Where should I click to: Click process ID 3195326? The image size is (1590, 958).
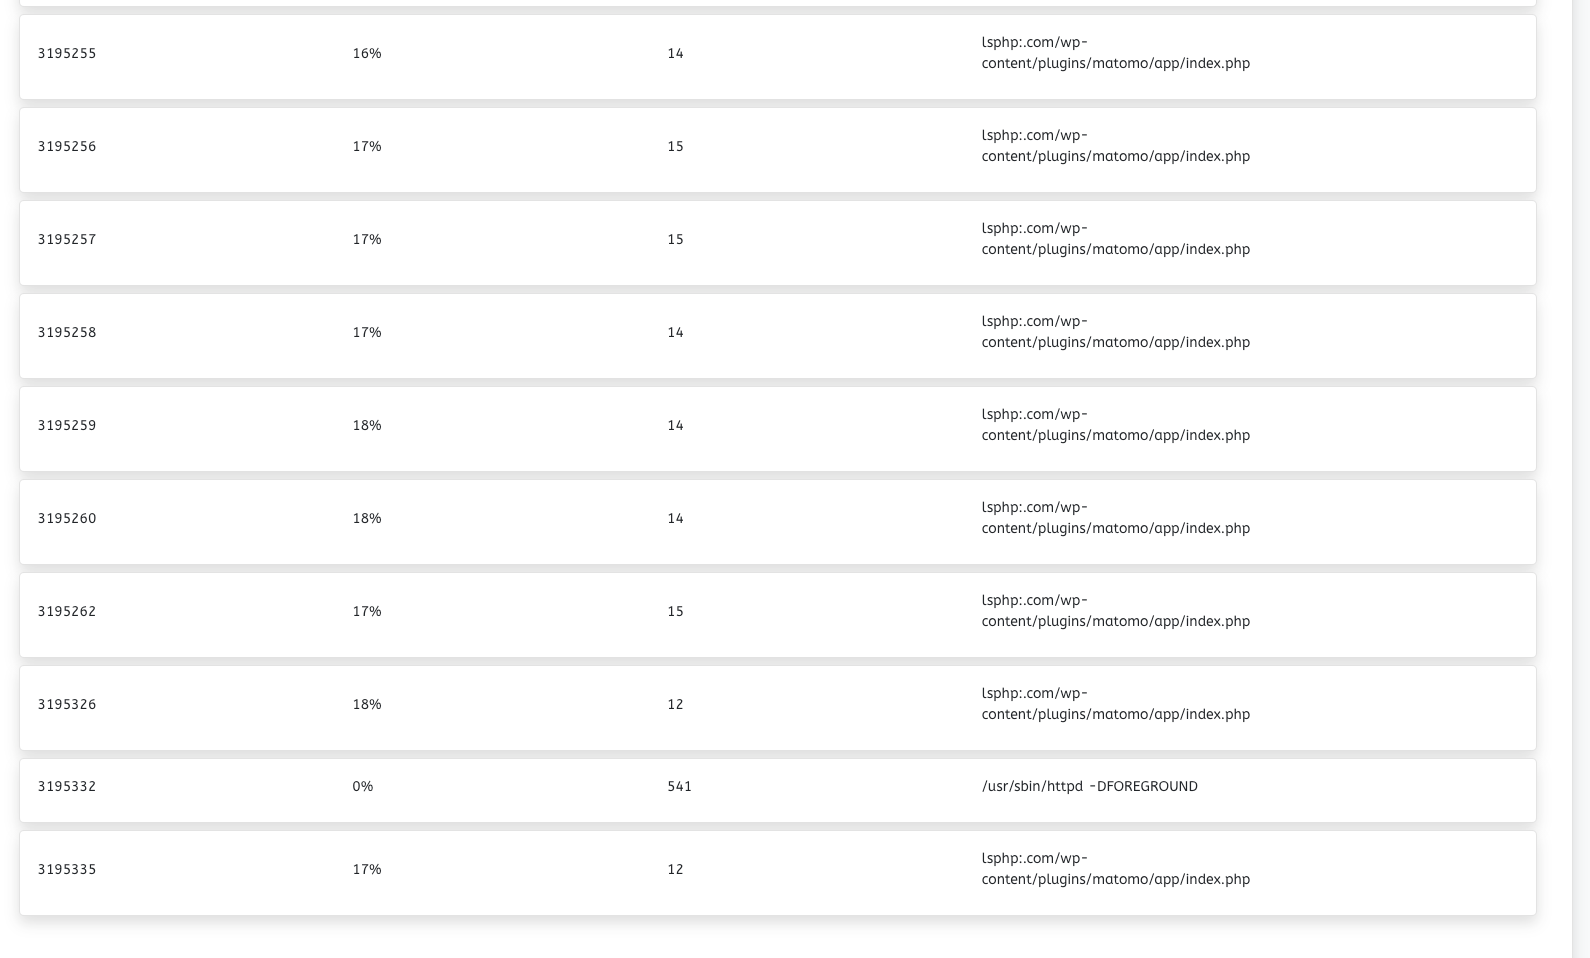67,705
